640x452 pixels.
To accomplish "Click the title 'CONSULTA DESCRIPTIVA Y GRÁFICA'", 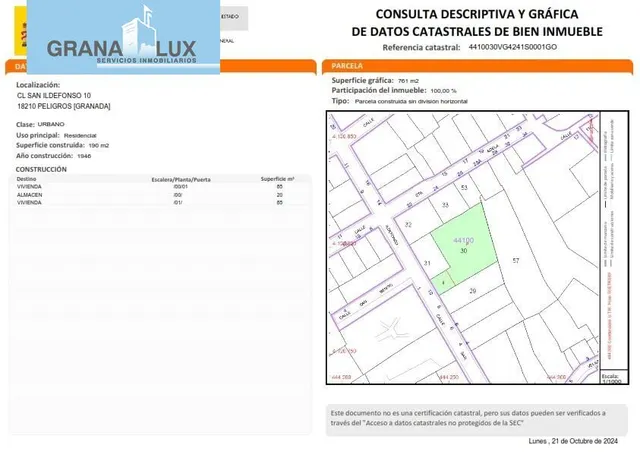I will (477, 14).
